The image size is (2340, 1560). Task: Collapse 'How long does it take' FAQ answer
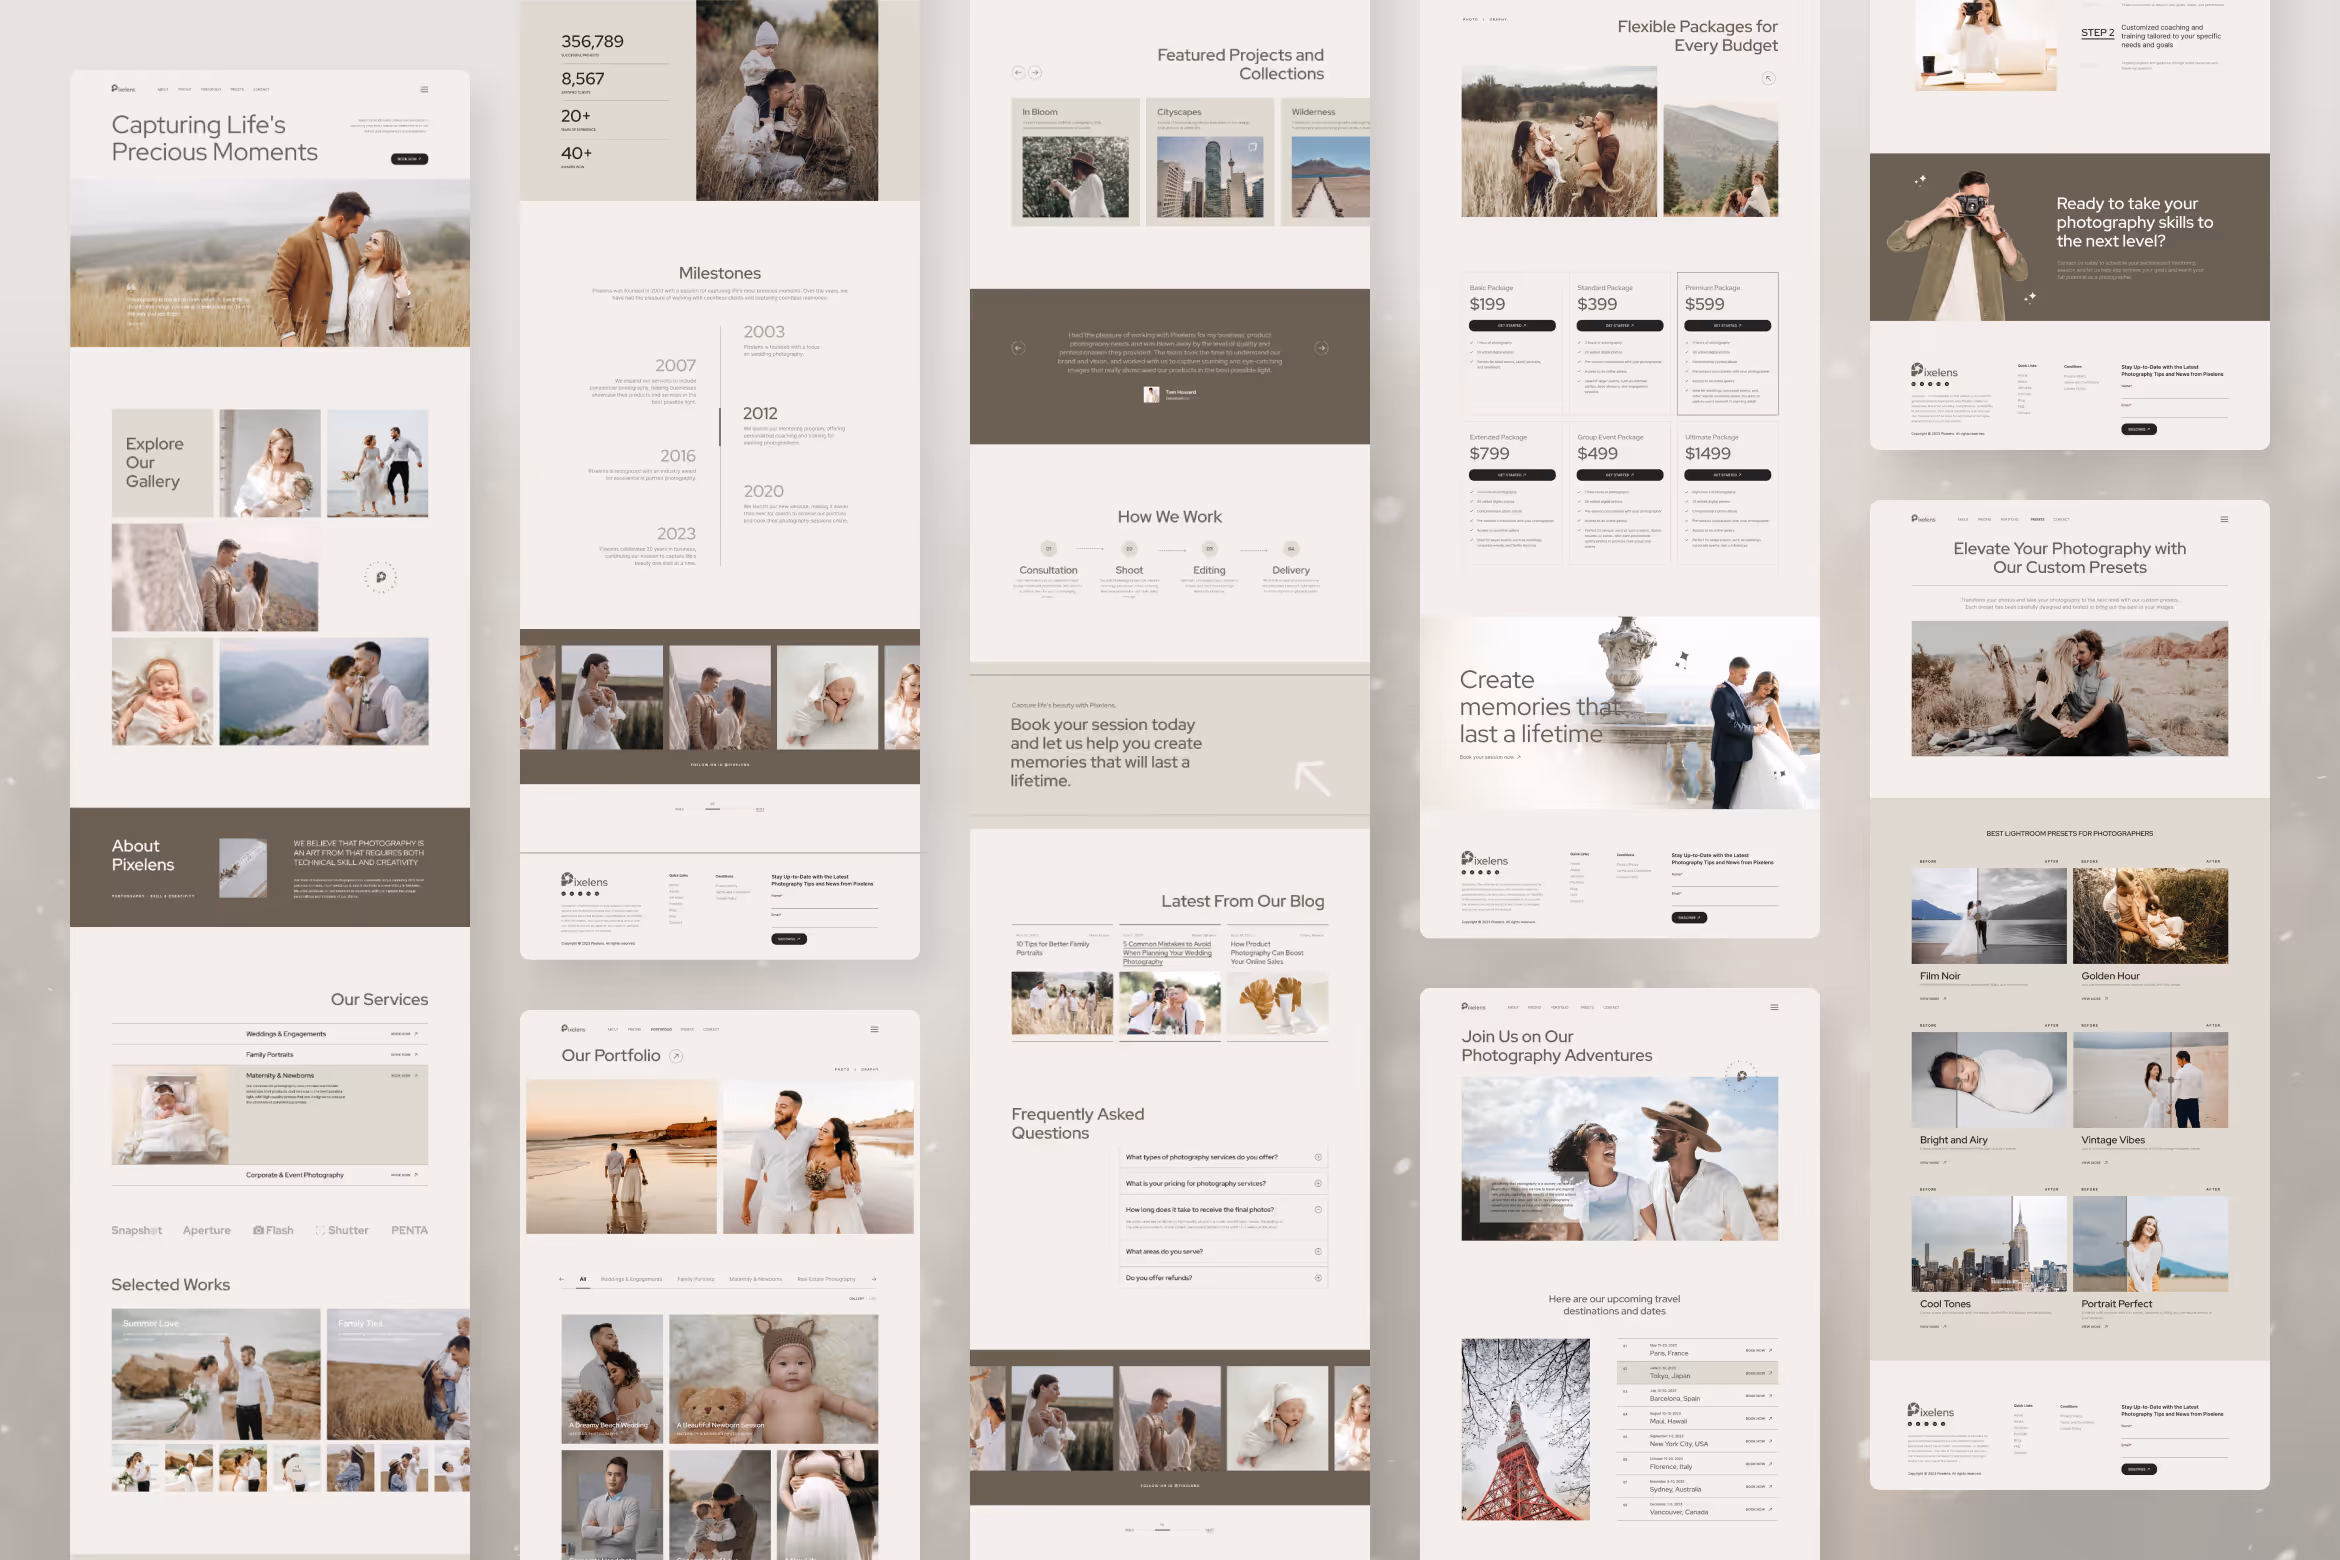pyautogui.click(x=1318, y=1209)
